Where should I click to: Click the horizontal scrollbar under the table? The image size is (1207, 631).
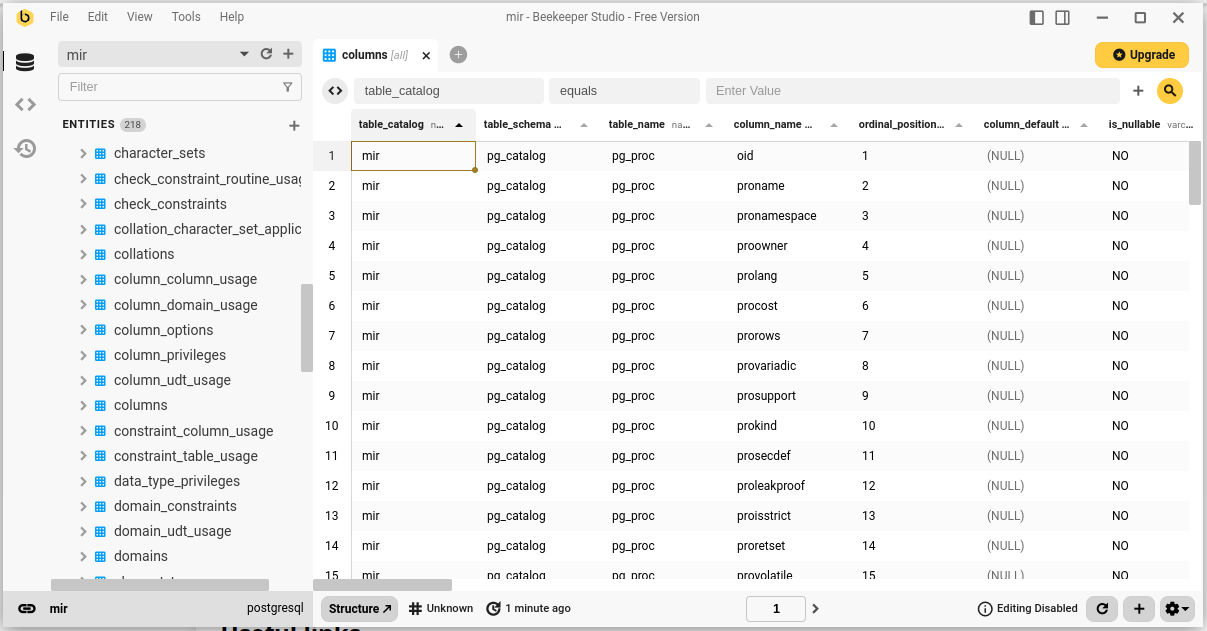pyautogui.click(x=383, y=585)
